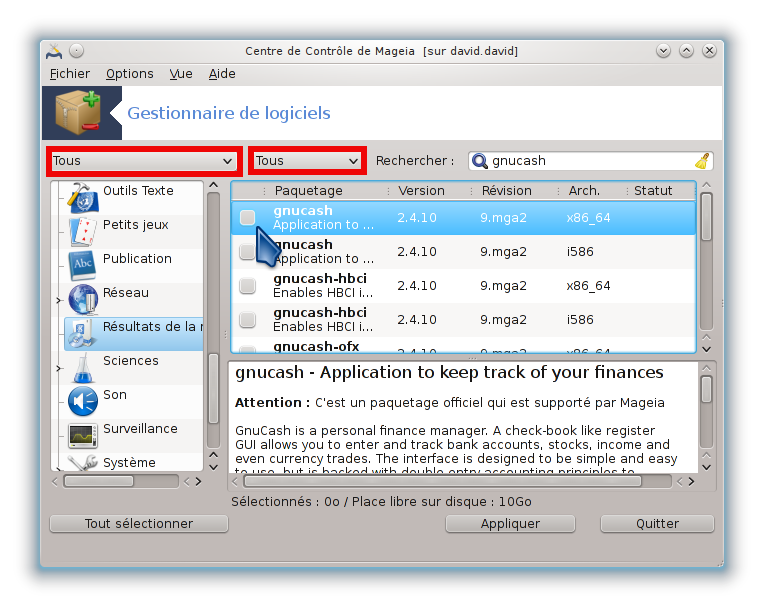Click the round pin button in title bar

click(x=76, y=51)
